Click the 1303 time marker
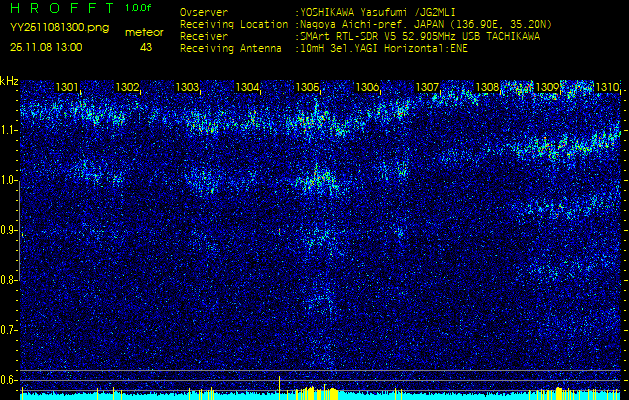The height and width of the screenshot is (400, 629). point(188,88)
